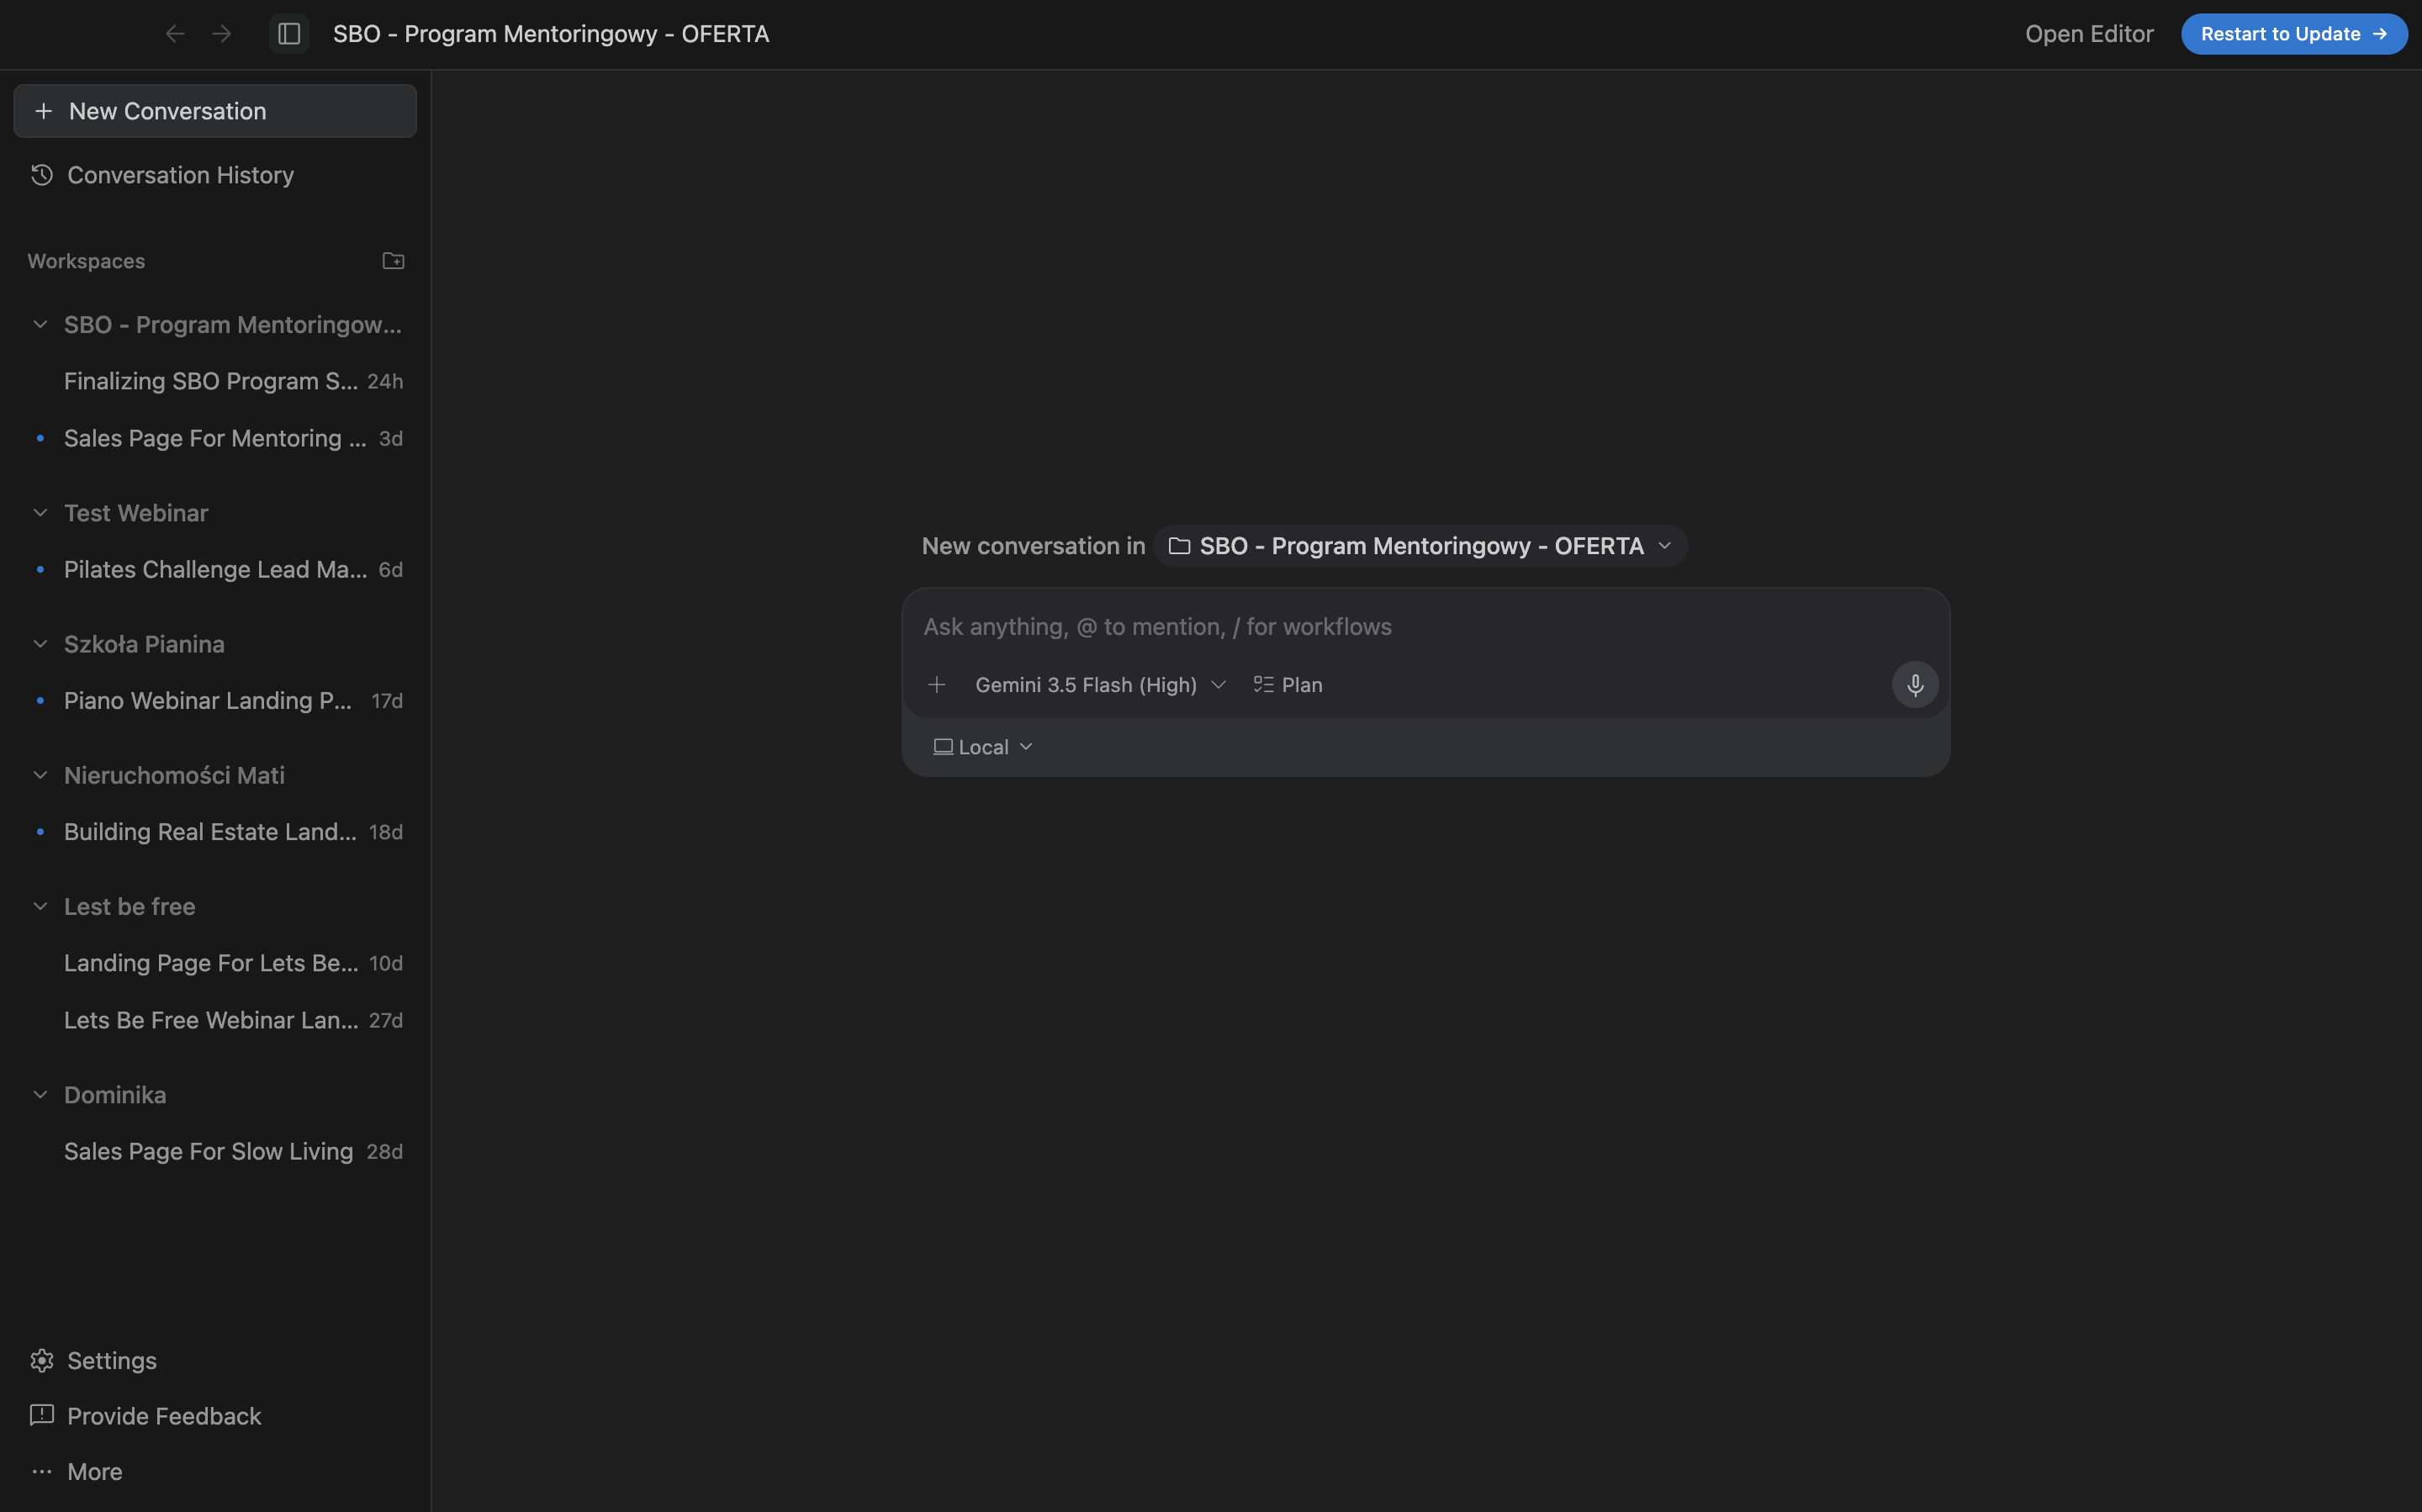This screenshot has width=2422, height=1512.
Task: Open the Local environment dropdown
Action: pyautogui.click(x=982, y=747)
